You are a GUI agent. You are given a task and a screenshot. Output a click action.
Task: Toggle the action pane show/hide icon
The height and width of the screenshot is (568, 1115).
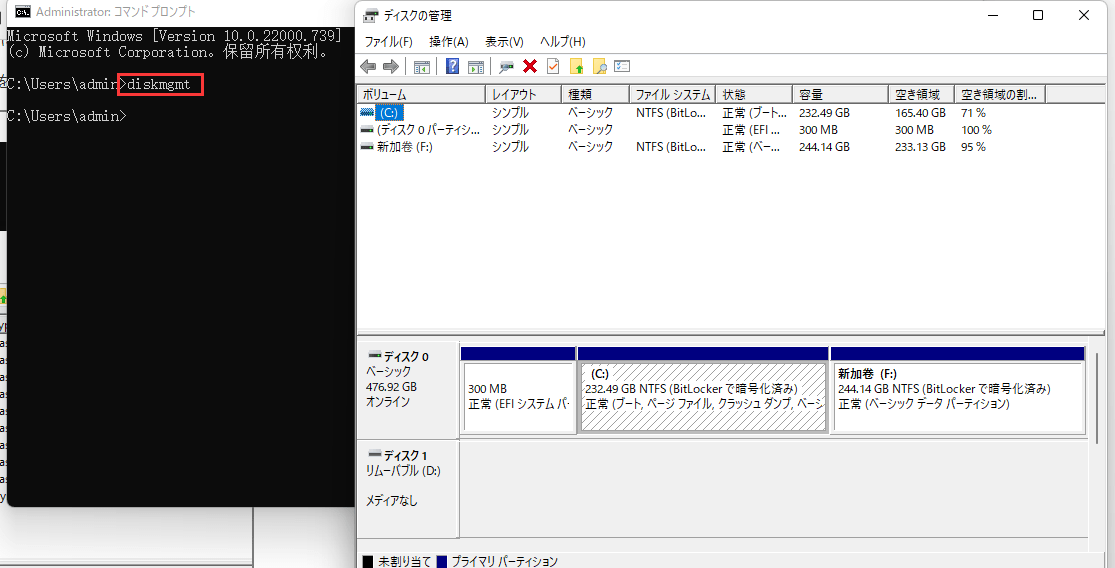coord(476,67)
